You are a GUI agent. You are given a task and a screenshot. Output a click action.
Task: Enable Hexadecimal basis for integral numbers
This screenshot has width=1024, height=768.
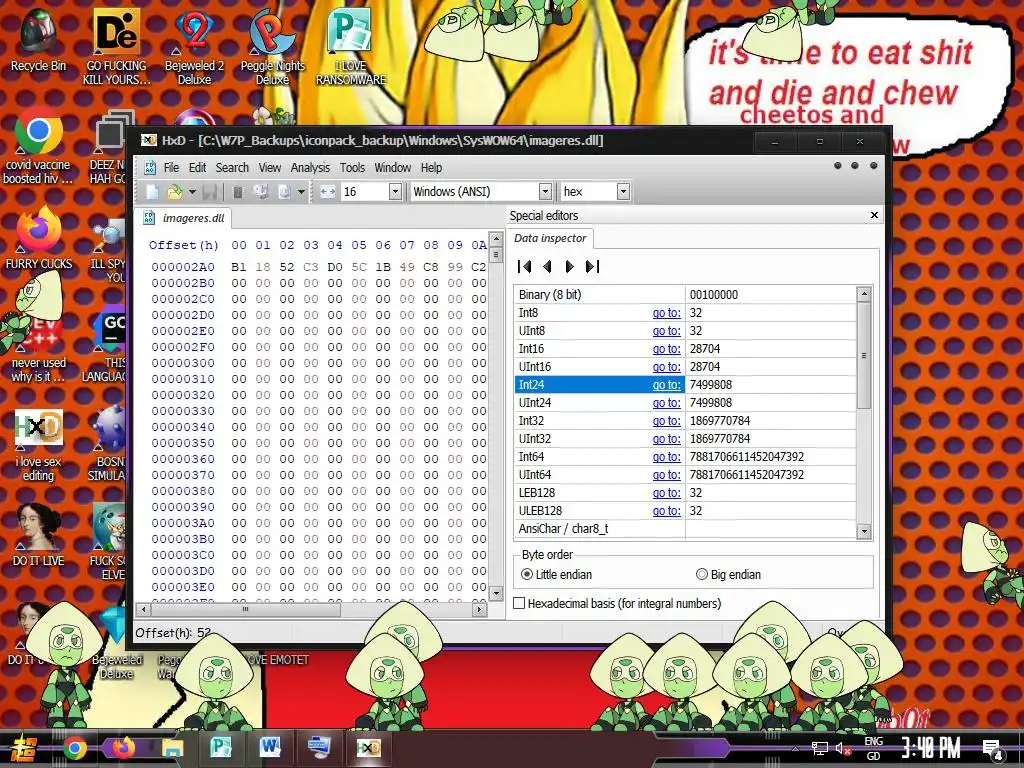point(519,603)
